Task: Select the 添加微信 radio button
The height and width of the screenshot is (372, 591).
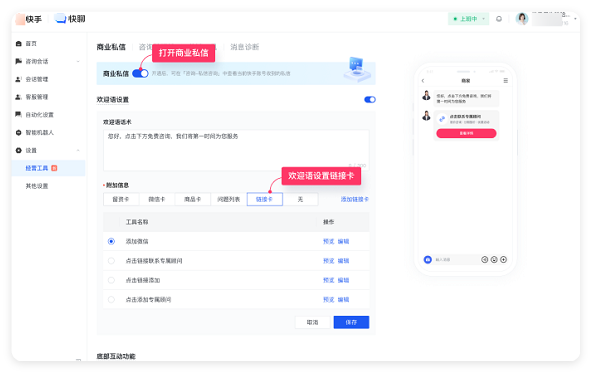Action: pyautogui.click(x=111, y=241)
